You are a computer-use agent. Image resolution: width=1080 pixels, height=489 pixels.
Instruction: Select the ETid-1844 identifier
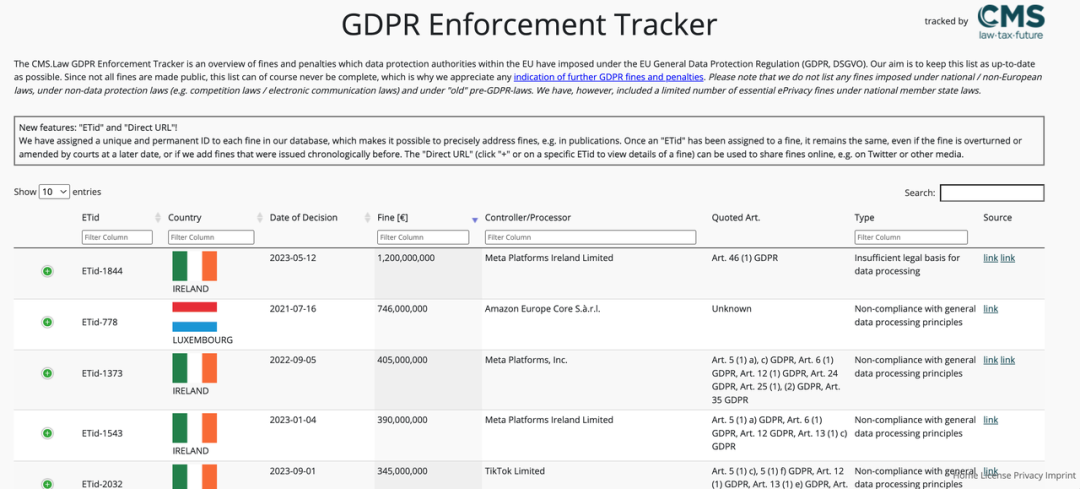click(102, 271)
